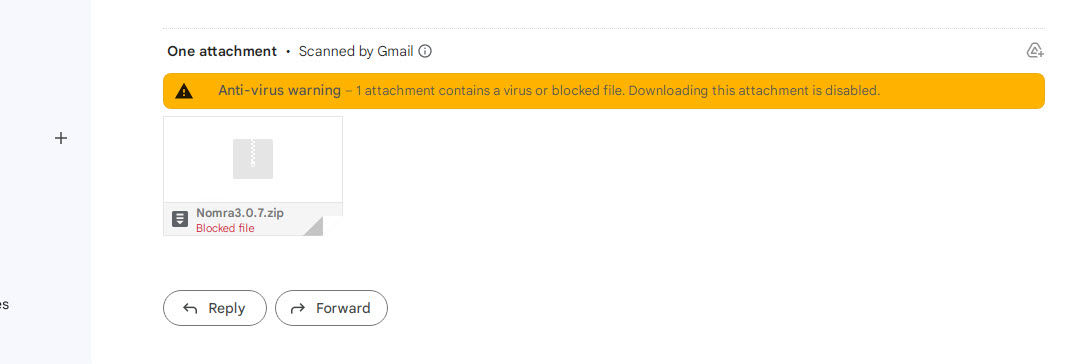Click the zip archive icon in the preview

(x=253, y=159)
